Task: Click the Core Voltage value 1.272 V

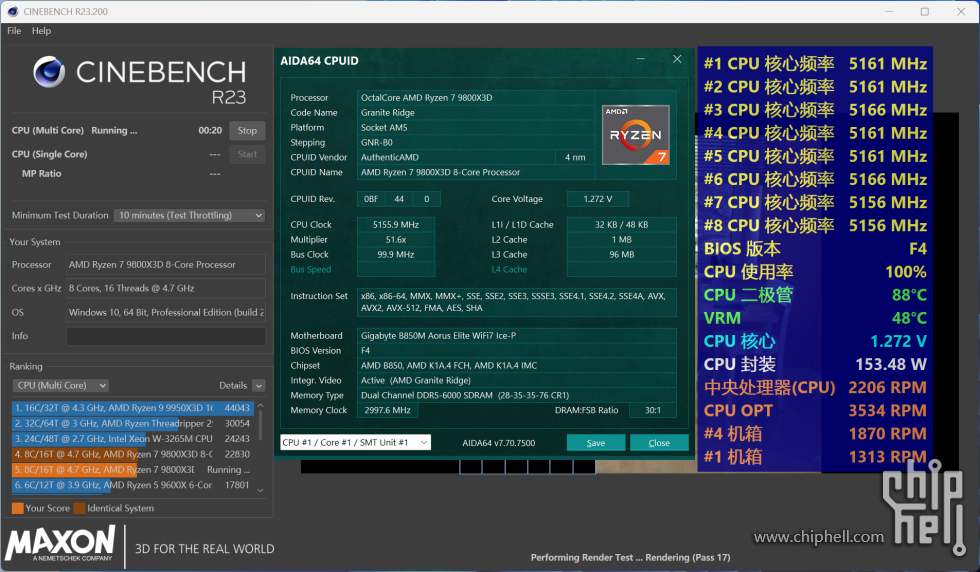Action: (598, 199)
